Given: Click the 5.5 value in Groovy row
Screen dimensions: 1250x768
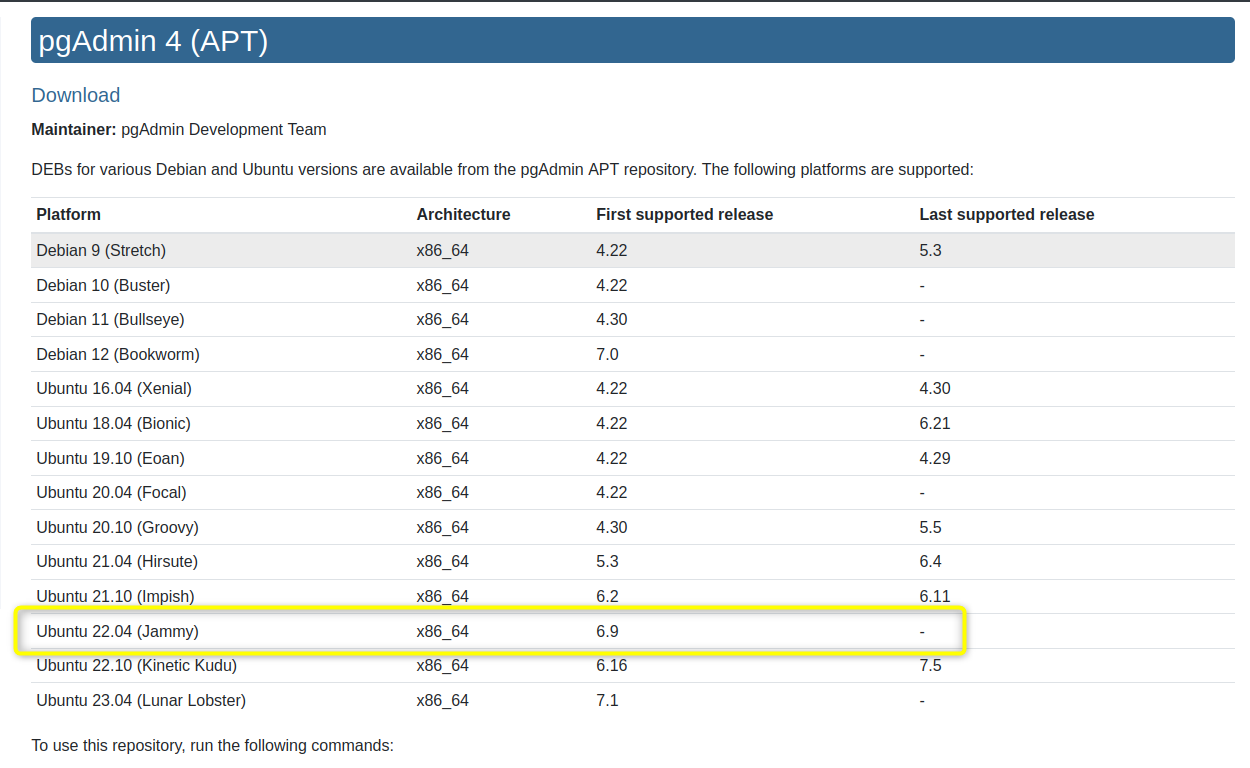Looking at the screenshot, I should coord(930,527).
